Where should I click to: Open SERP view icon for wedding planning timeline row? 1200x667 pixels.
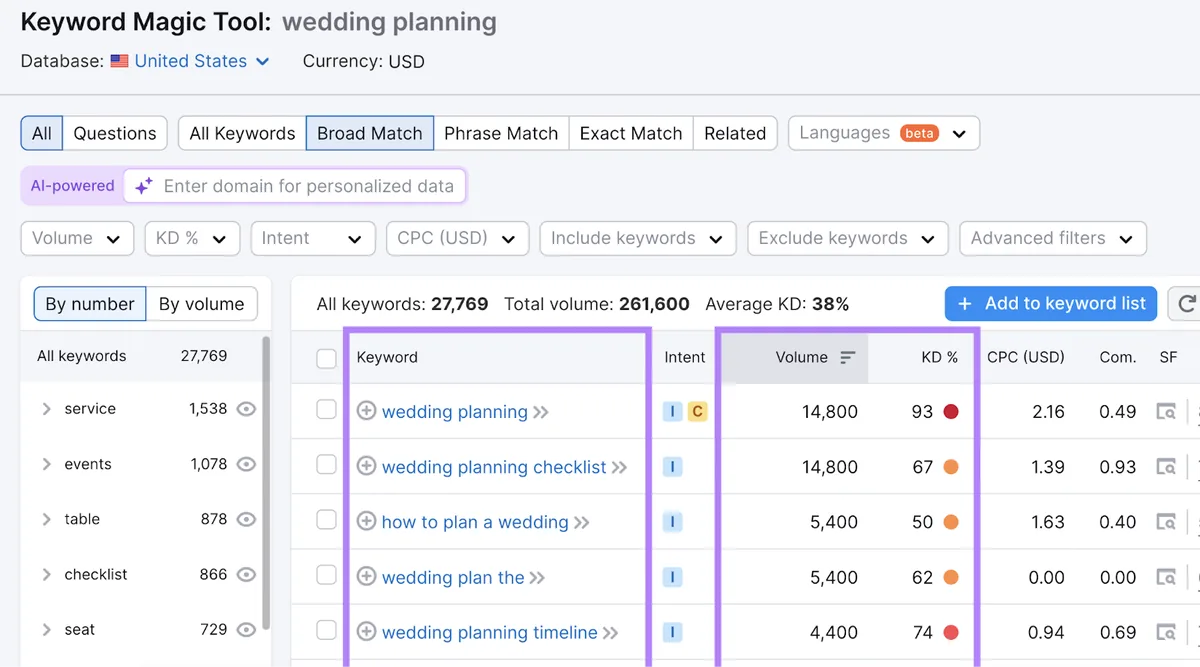click(x=1166, y=631)
